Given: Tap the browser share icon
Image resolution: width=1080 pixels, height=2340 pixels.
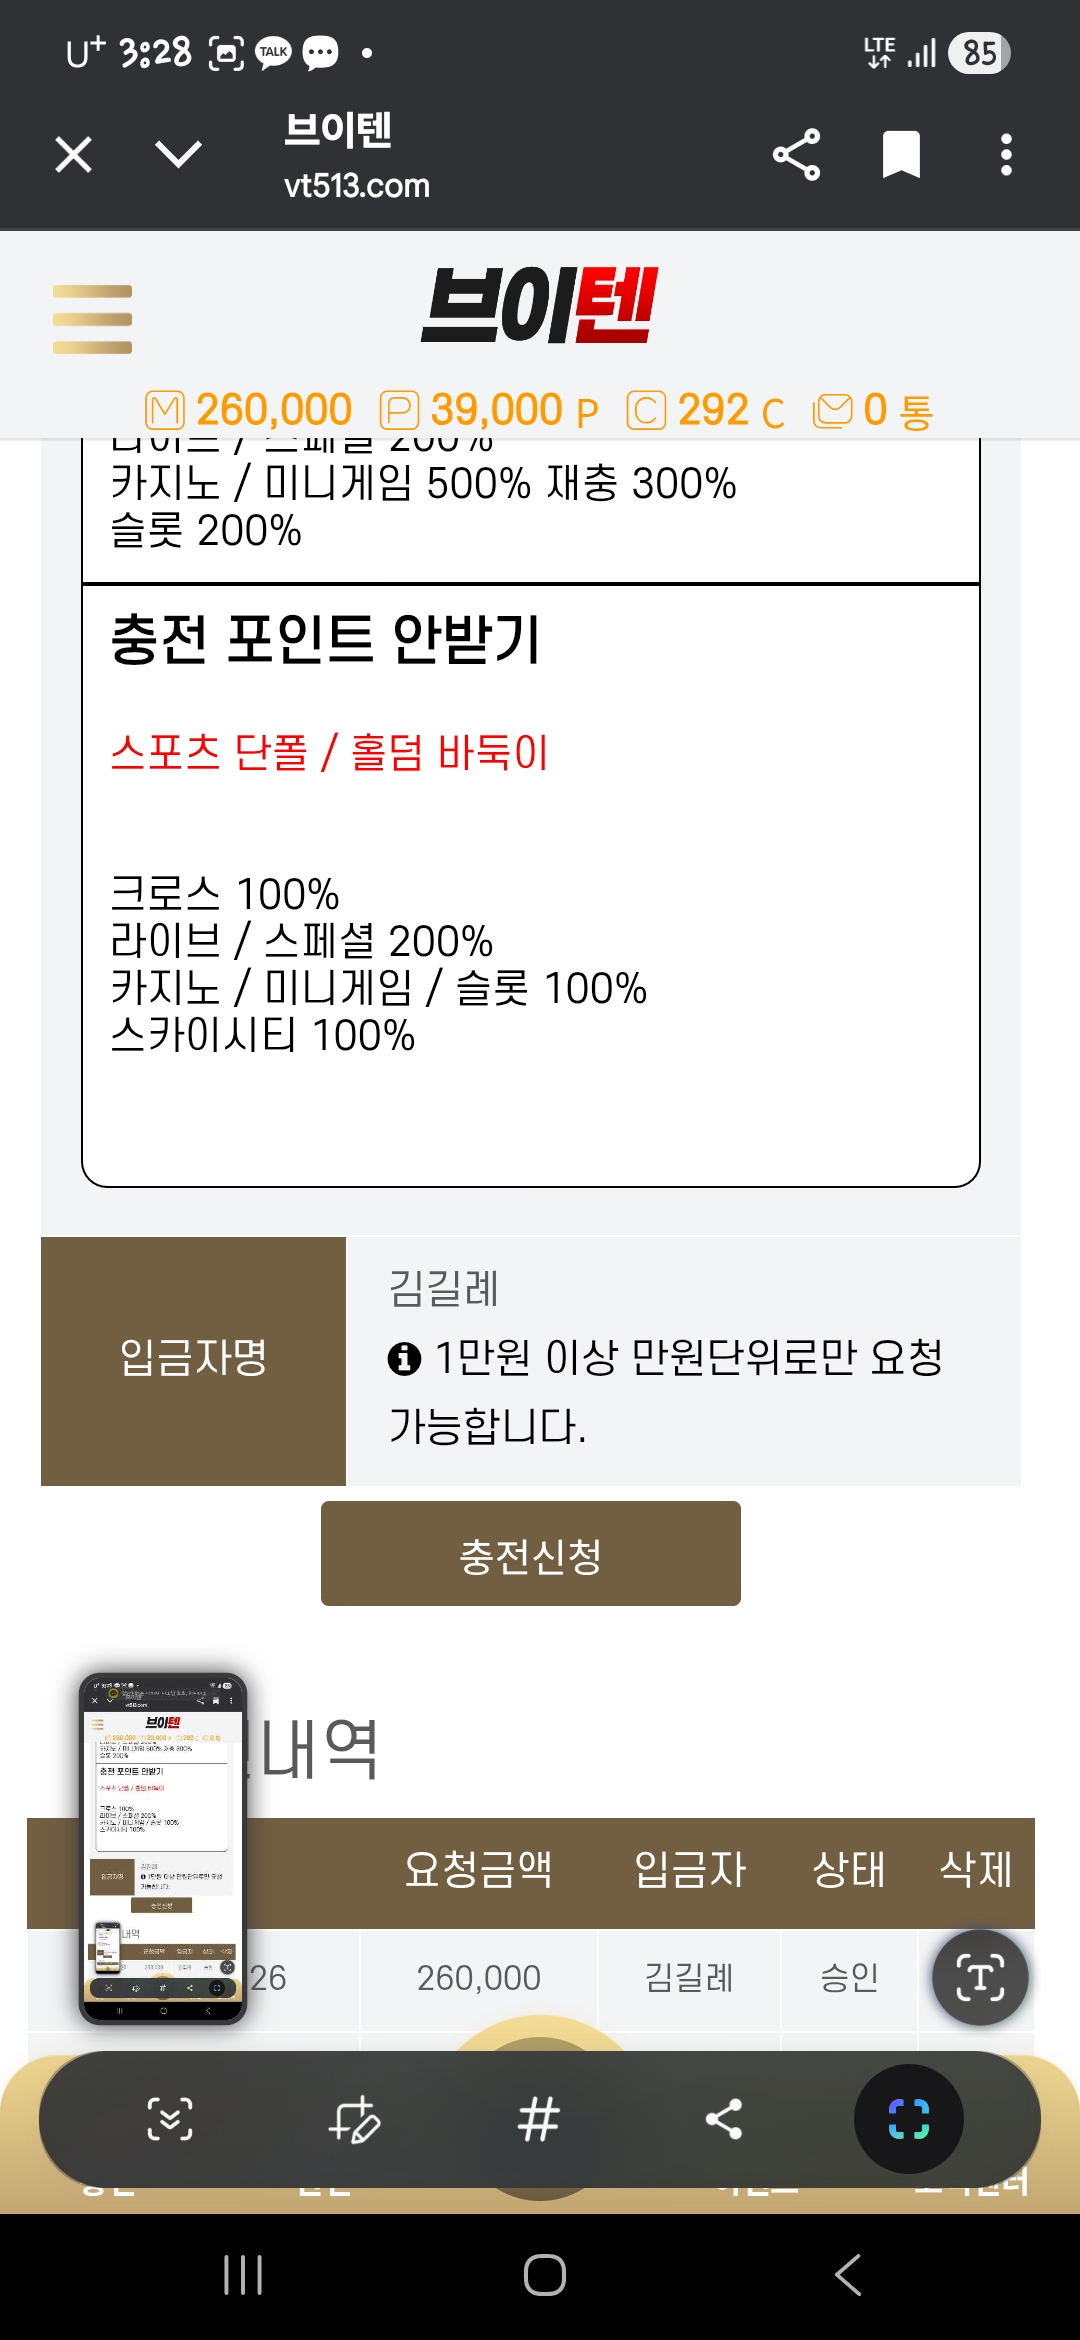Looking at the screenshot, I should pyautogui.click(x=796, y=155).
